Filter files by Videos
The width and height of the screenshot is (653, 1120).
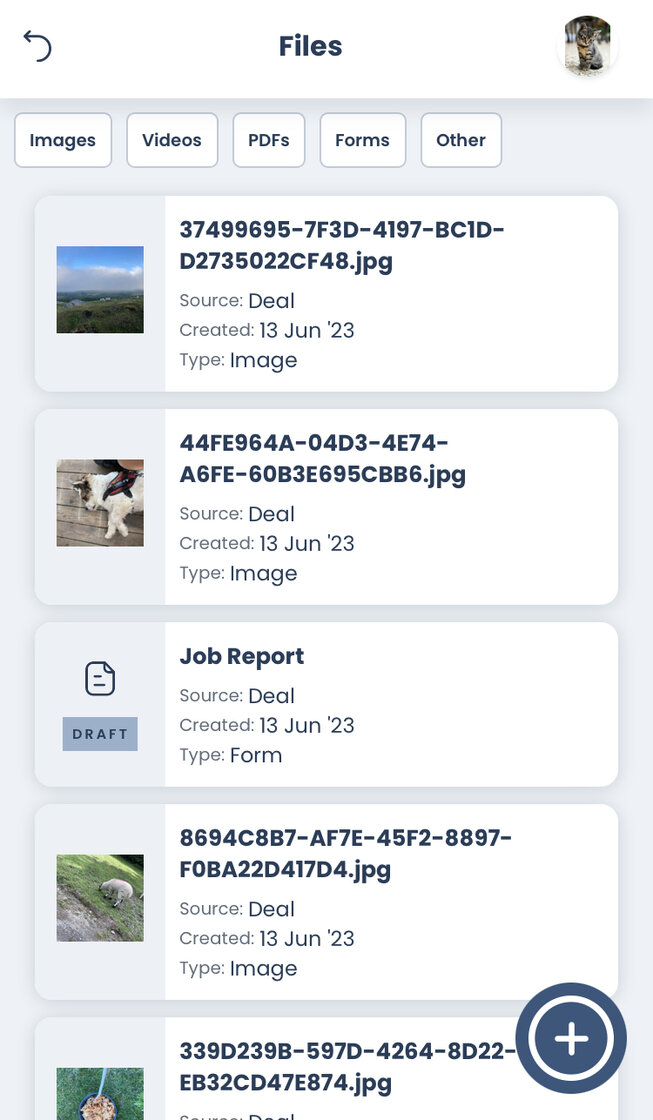coord(172,140)
